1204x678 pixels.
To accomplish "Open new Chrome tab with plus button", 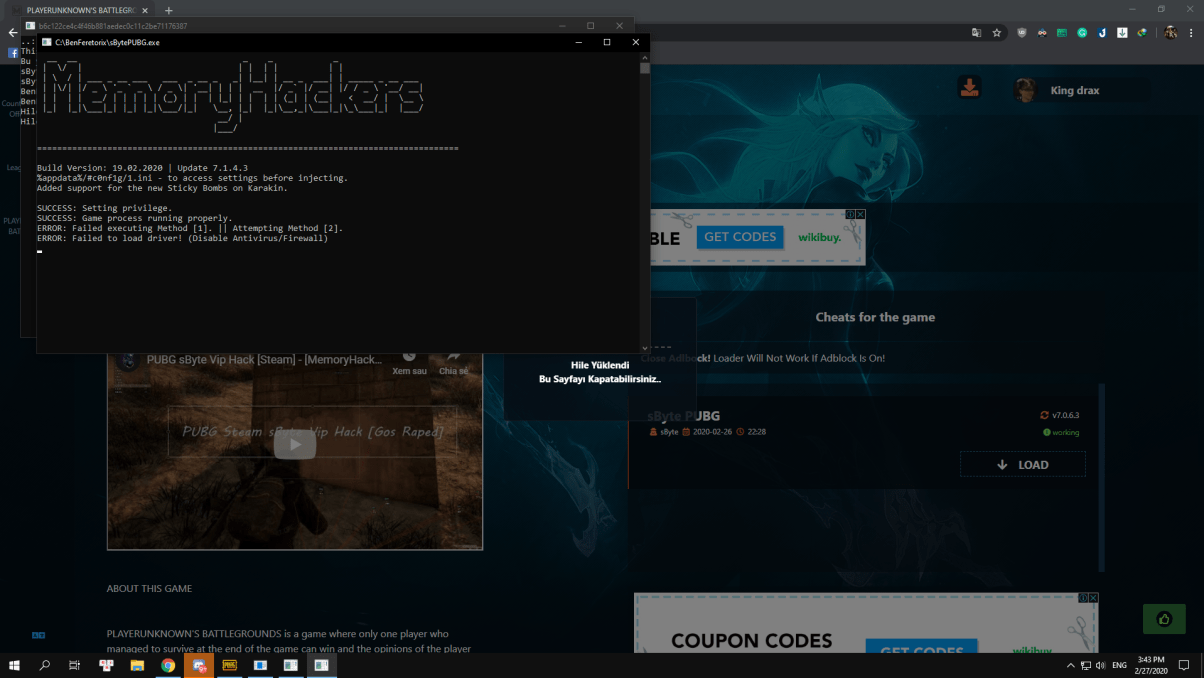I will 168,10.
